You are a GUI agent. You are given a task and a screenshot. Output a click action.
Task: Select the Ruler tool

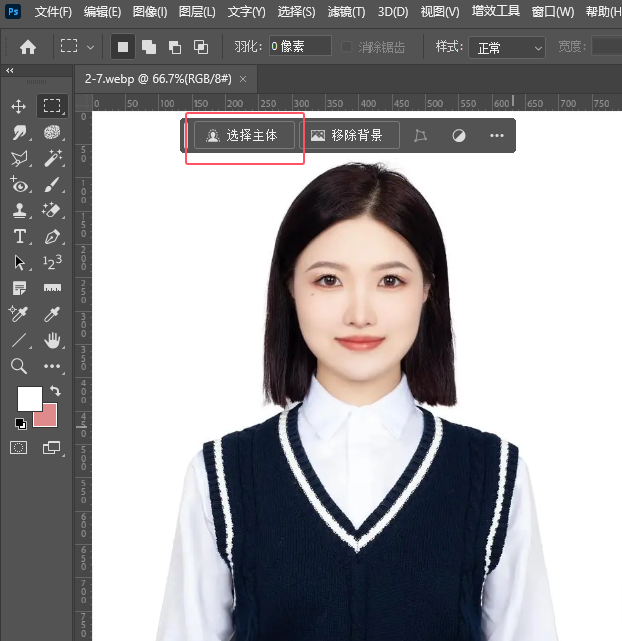(x=52, y=288)
